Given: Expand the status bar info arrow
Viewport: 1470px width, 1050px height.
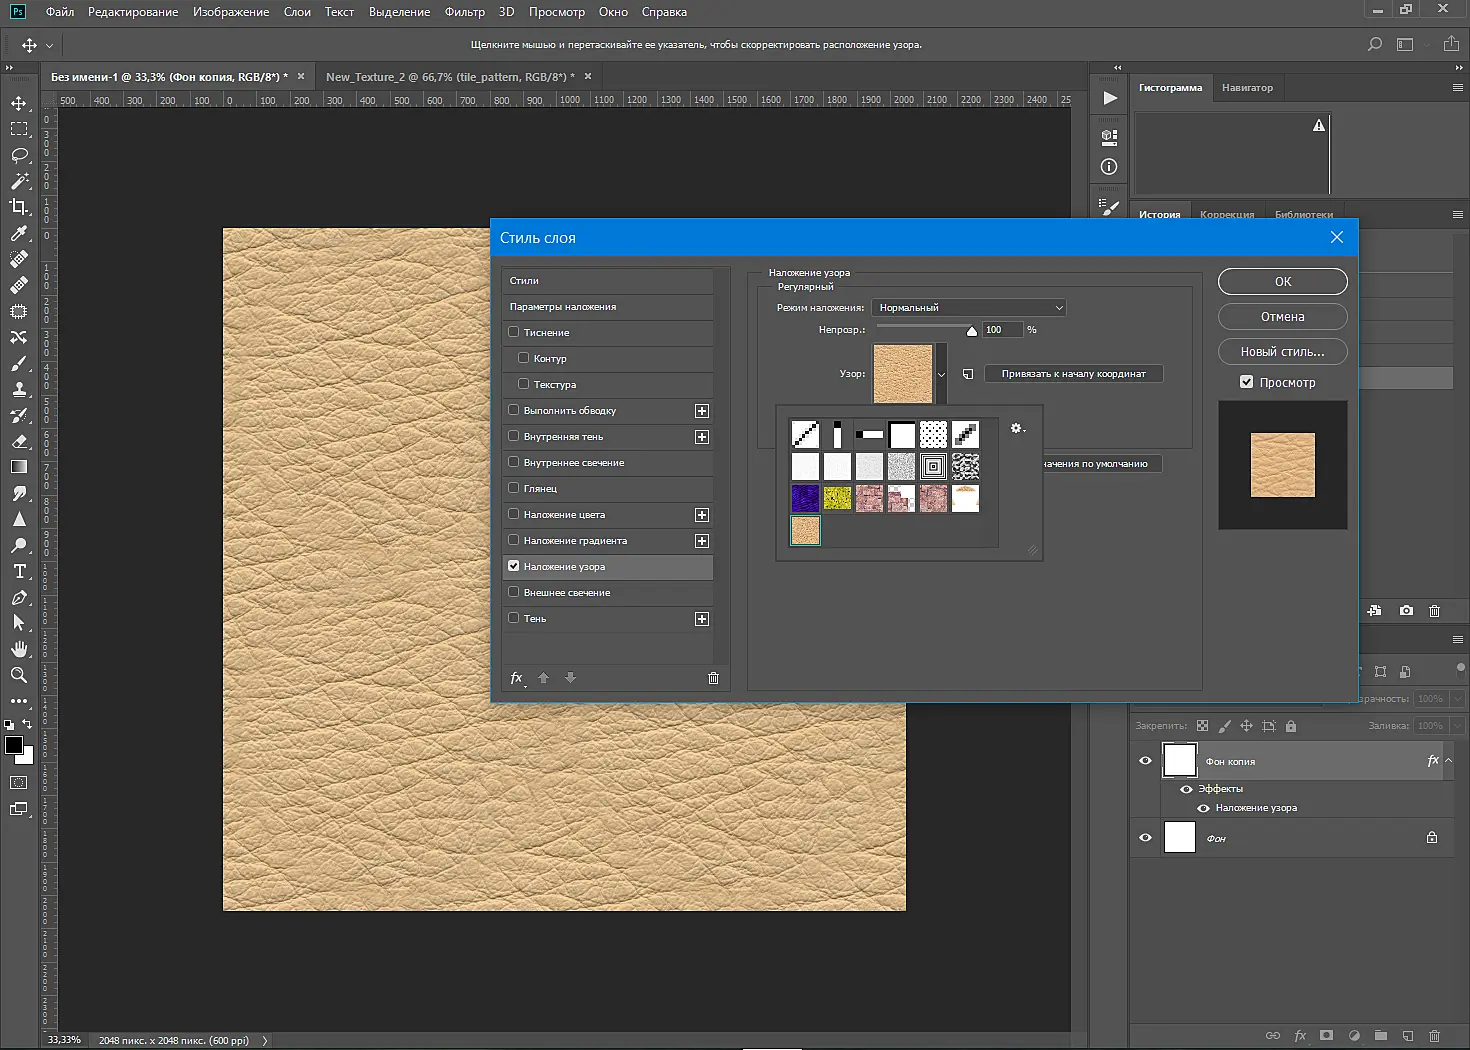Looking at the screenshot, I should click(x=265, y=1040).
